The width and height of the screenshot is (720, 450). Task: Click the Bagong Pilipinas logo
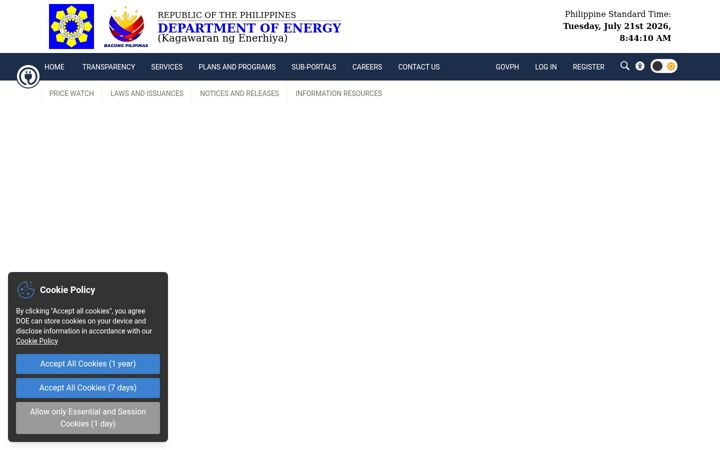coord(126,27)
